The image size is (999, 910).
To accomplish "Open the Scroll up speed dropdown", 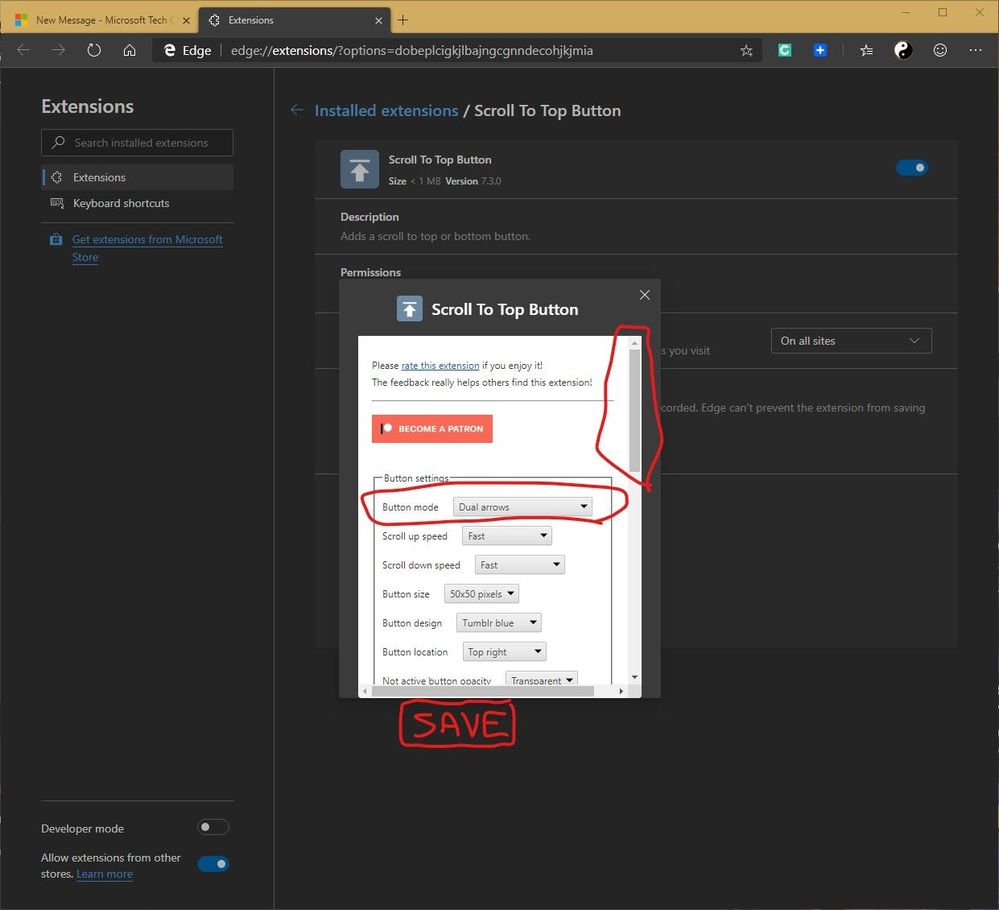I will point(507,536).
